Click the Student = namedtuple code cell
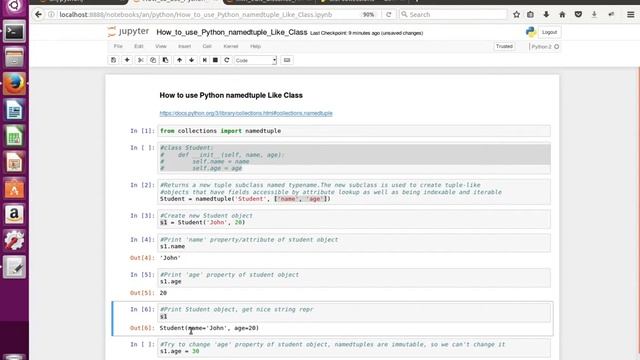 (x=354, y=192)
